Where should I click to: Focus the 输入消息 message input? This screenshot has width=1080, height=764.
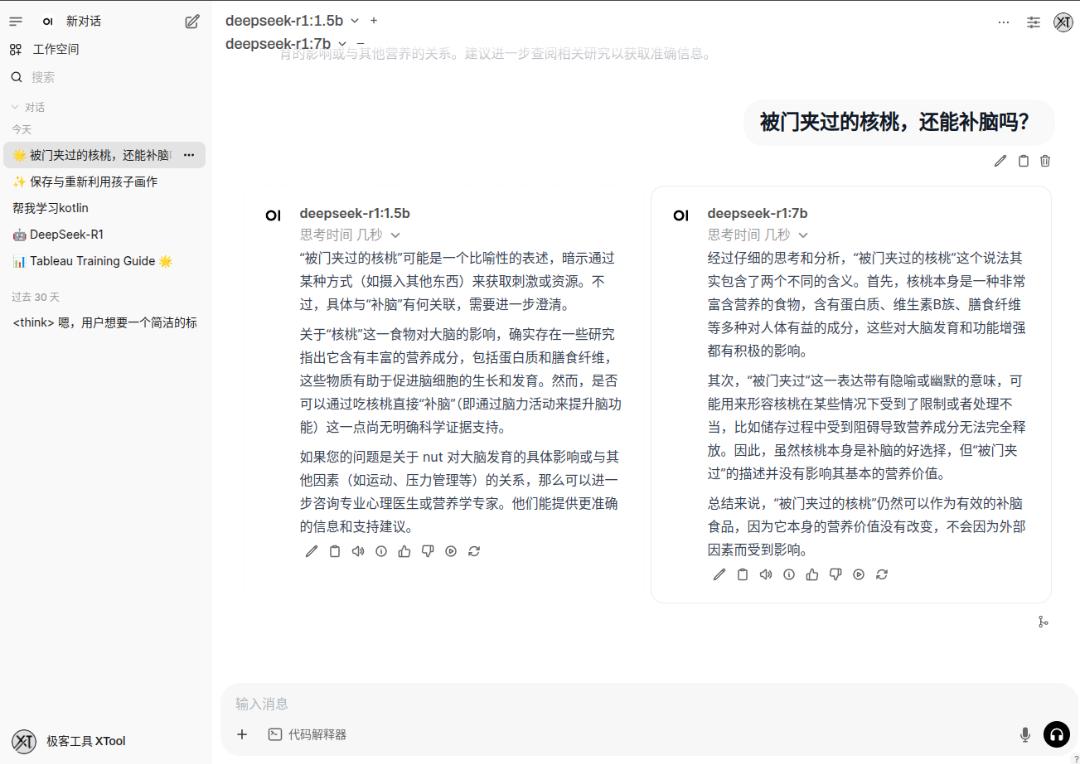click(647, 703)
